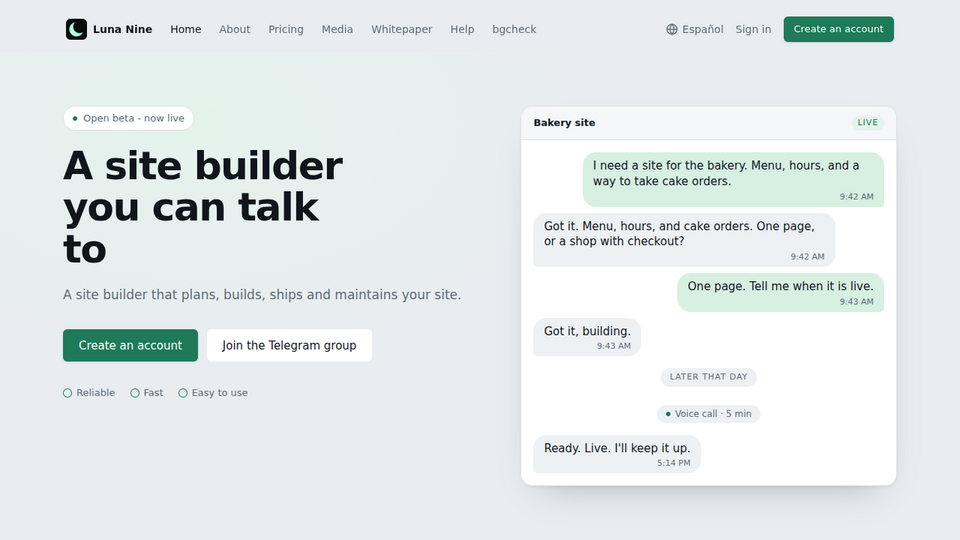This screenshot has height=540, width=960.
Task: Open the bgcheck nav link
Action: click(514, 29)
